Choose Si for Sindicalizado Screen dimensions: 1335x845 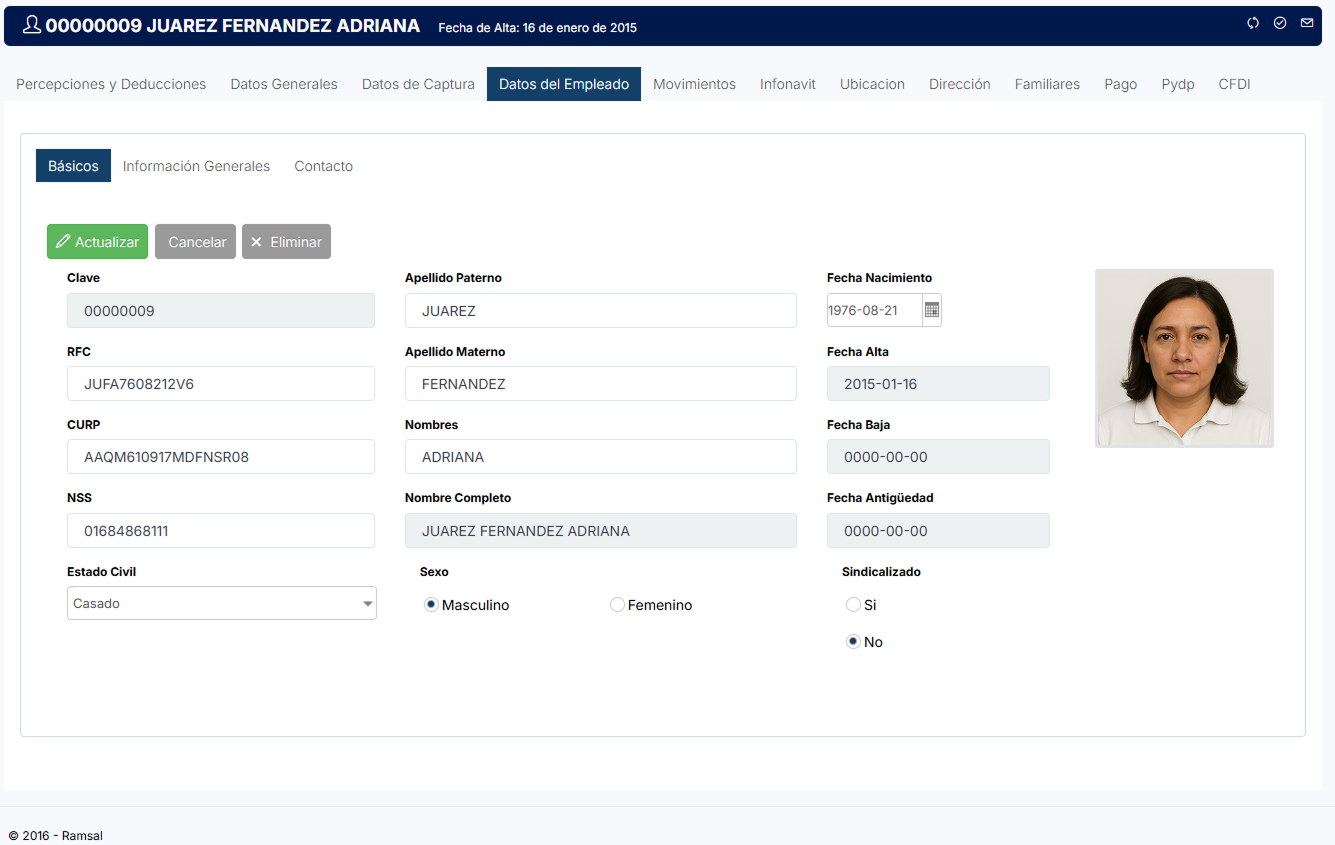[853, 605]
